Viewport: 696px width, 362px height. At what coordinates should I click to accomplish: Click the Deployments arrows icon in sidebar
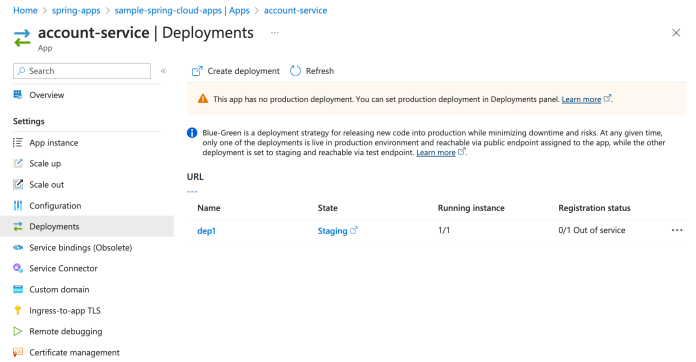pyautogui.click(x=18, y=226)
